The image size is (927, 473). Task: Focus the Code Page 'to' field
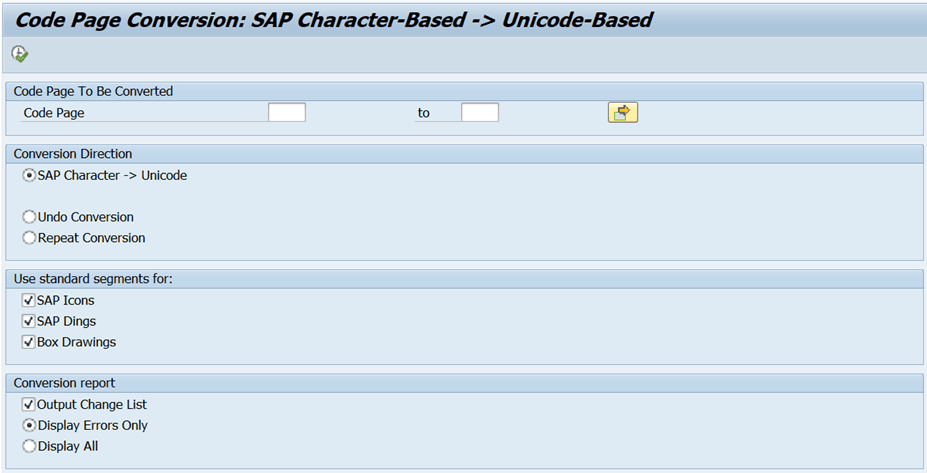(x=479, y=112)
